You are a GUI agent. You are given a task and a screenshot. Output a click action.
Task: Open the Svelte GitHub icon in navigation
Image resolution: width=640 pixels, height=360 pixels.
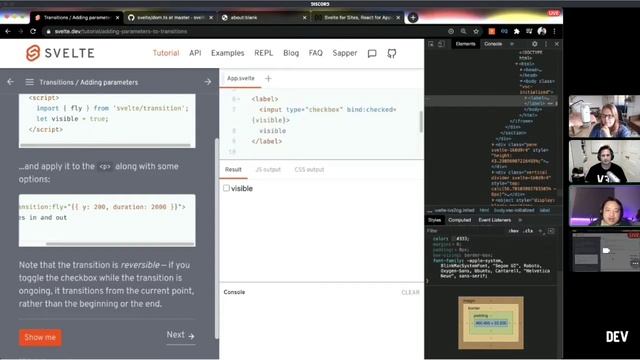(x=392, y=53)
